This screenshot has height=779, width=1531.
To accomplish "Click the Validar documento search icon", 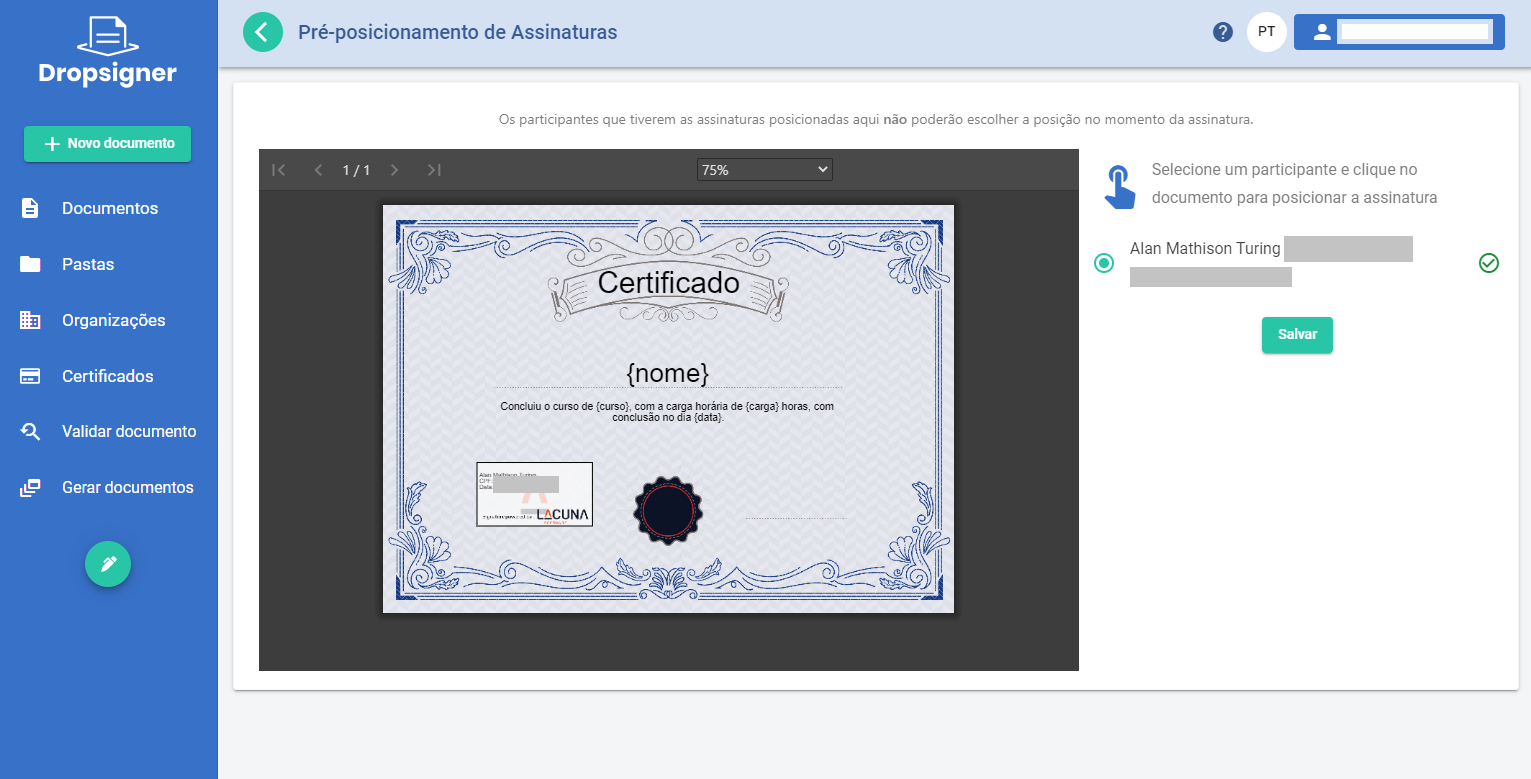I will [30, 432].
